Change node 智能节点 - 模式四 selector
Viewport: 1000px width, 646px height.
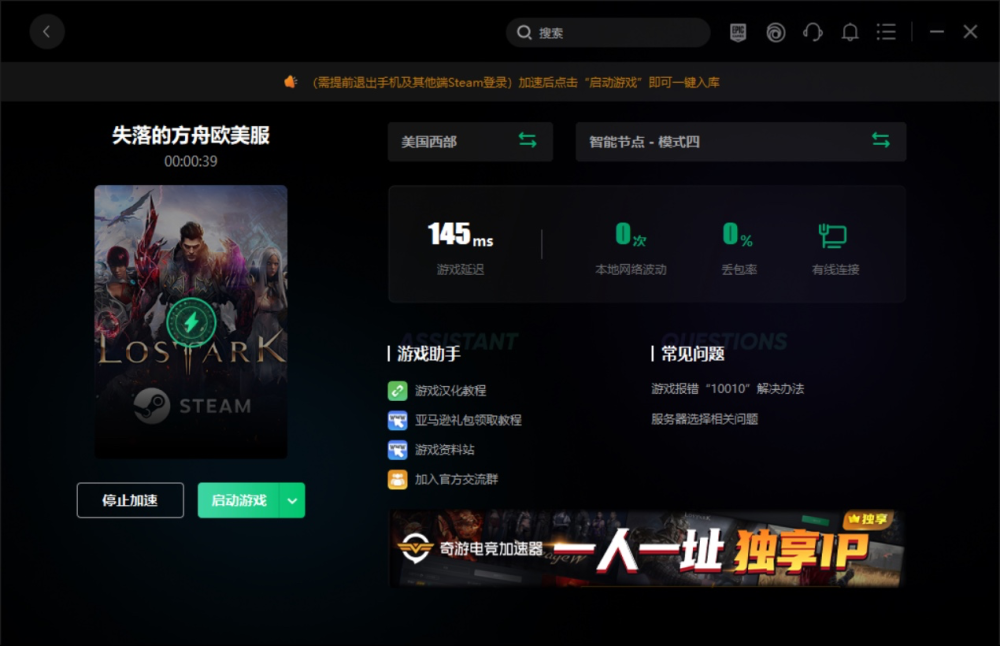pos(740,142)
